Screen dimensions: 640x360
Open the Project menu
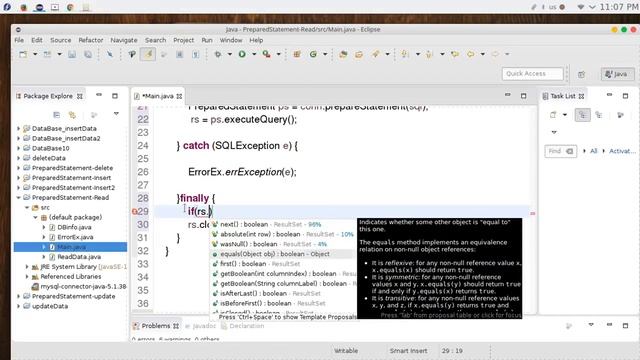coord(183,40)
